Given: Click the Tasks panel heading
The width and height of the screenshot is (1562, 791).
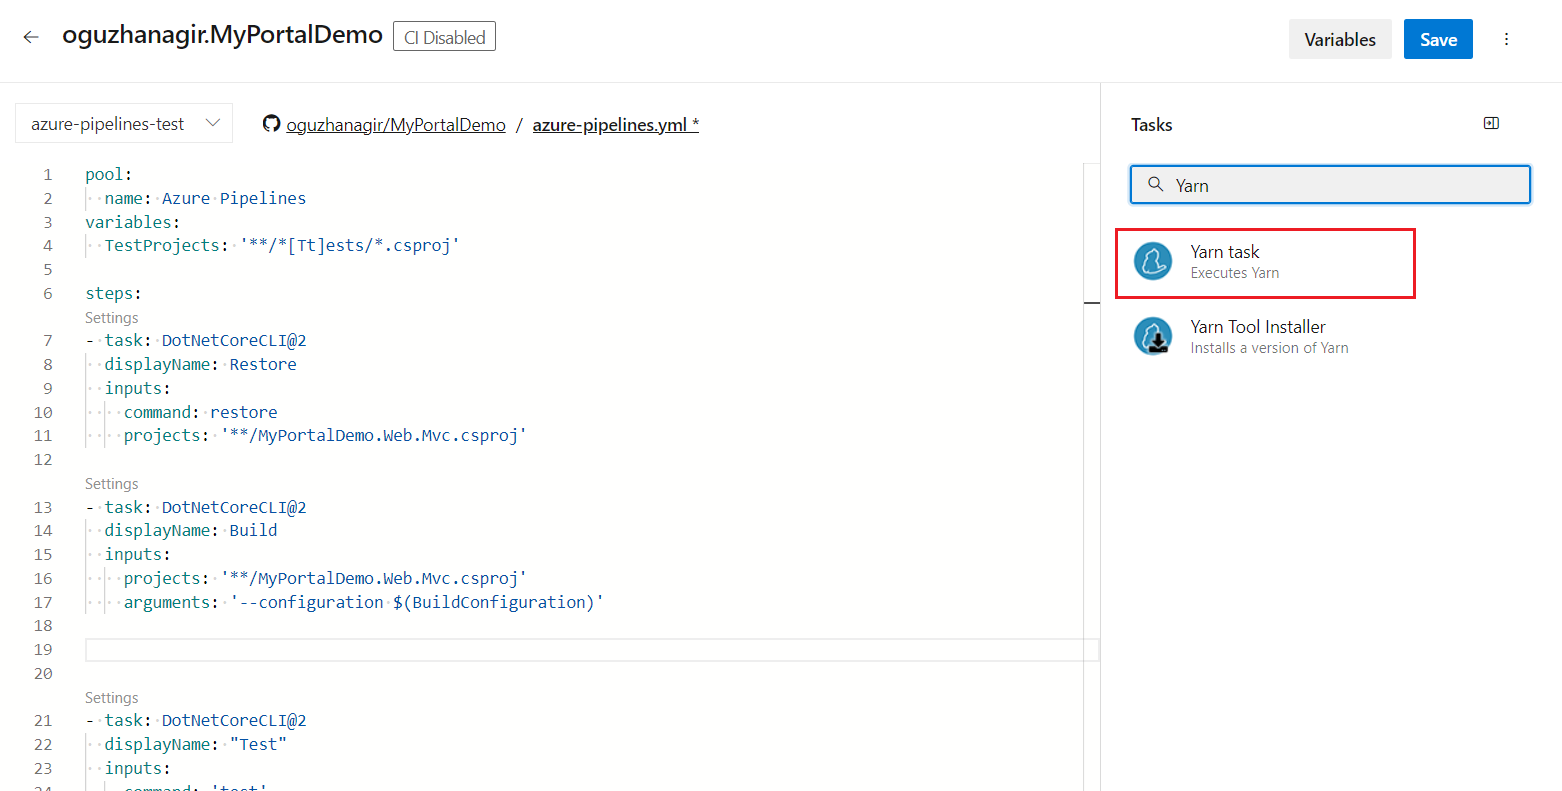Looking at the screenshot, I should point(1151,125).
